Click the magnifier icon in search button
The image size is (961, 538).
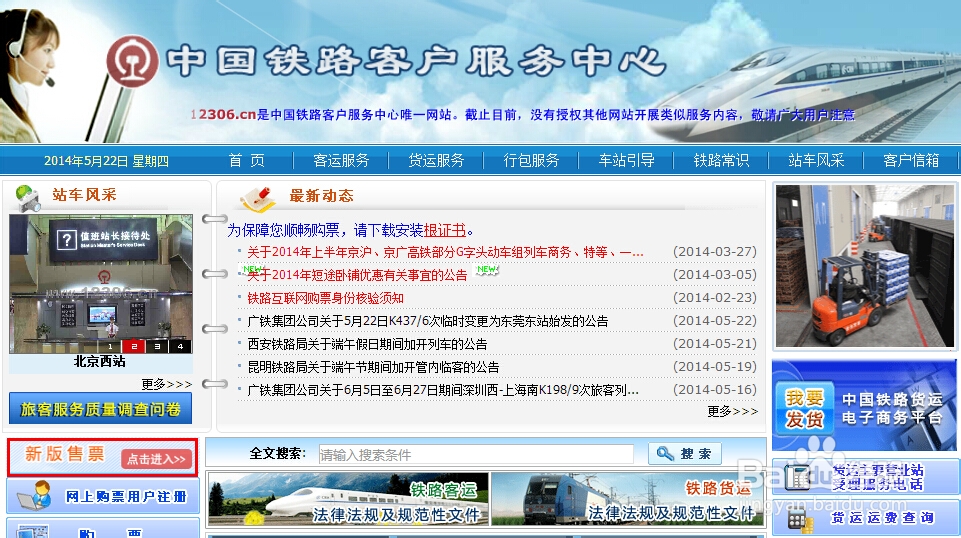point(665,453)
